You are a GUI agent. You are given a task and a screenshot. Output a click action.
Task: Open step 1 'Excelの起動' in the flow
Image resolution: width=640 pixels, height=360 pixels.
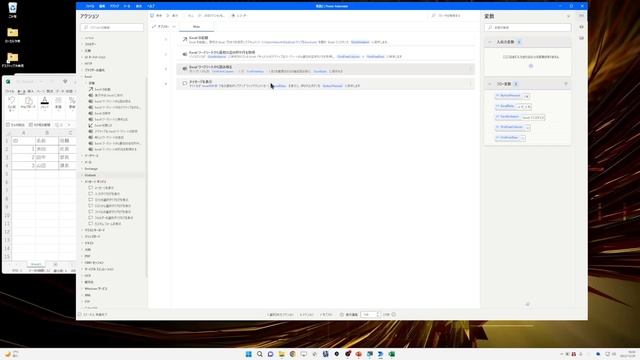(x=326, y=40)
